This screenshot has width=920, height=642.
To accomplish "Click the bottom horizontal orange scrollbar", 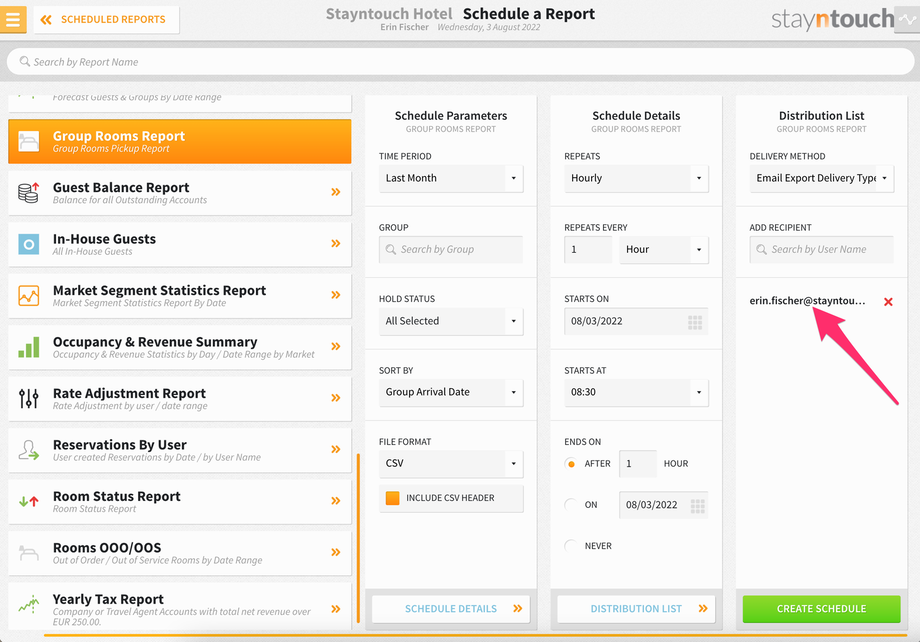I will click(476, 635).
